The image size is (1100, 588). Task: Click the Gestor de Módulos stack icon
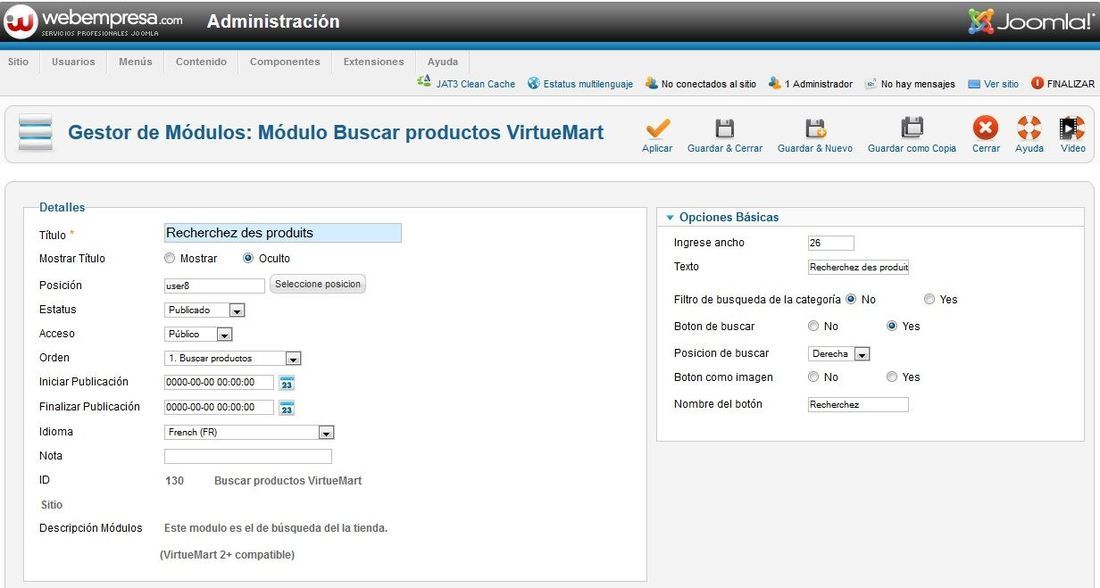coord(35,132)
